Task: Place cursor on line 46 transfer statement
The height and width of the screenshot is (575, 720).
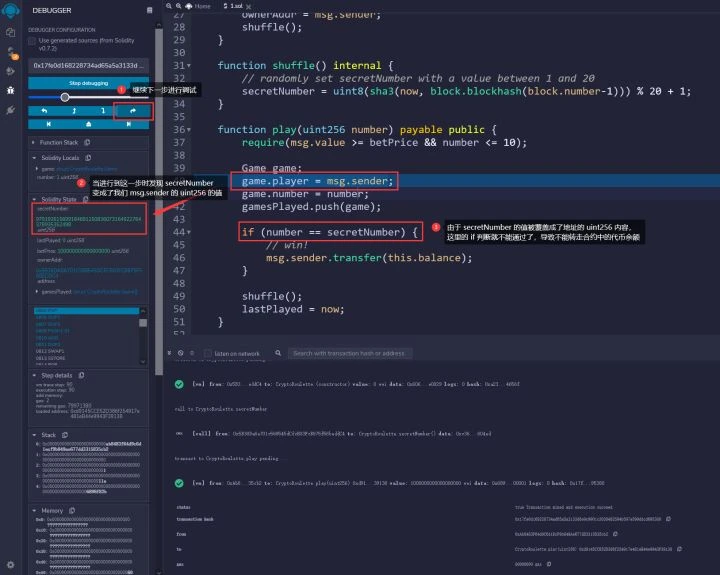Action: pos(369,258)
